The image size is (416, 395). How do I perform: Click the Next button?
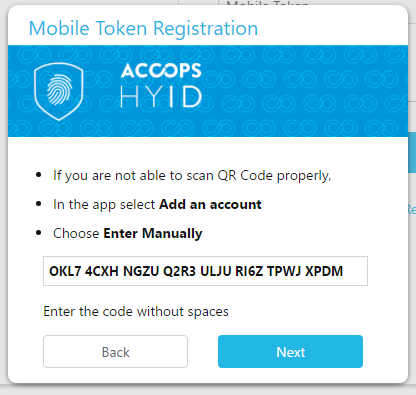point(290,351)
